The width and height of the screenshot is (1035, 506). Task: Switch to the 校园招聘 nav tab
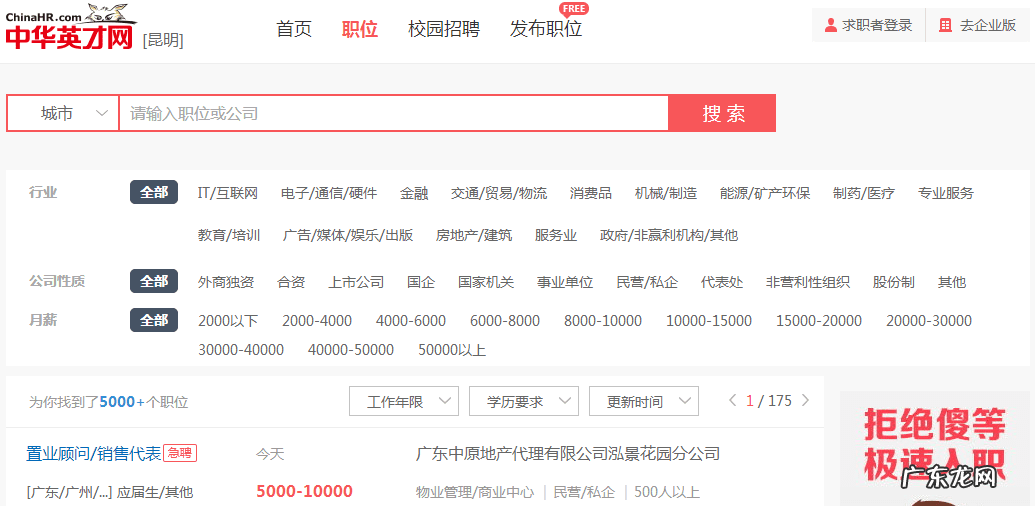443,29
